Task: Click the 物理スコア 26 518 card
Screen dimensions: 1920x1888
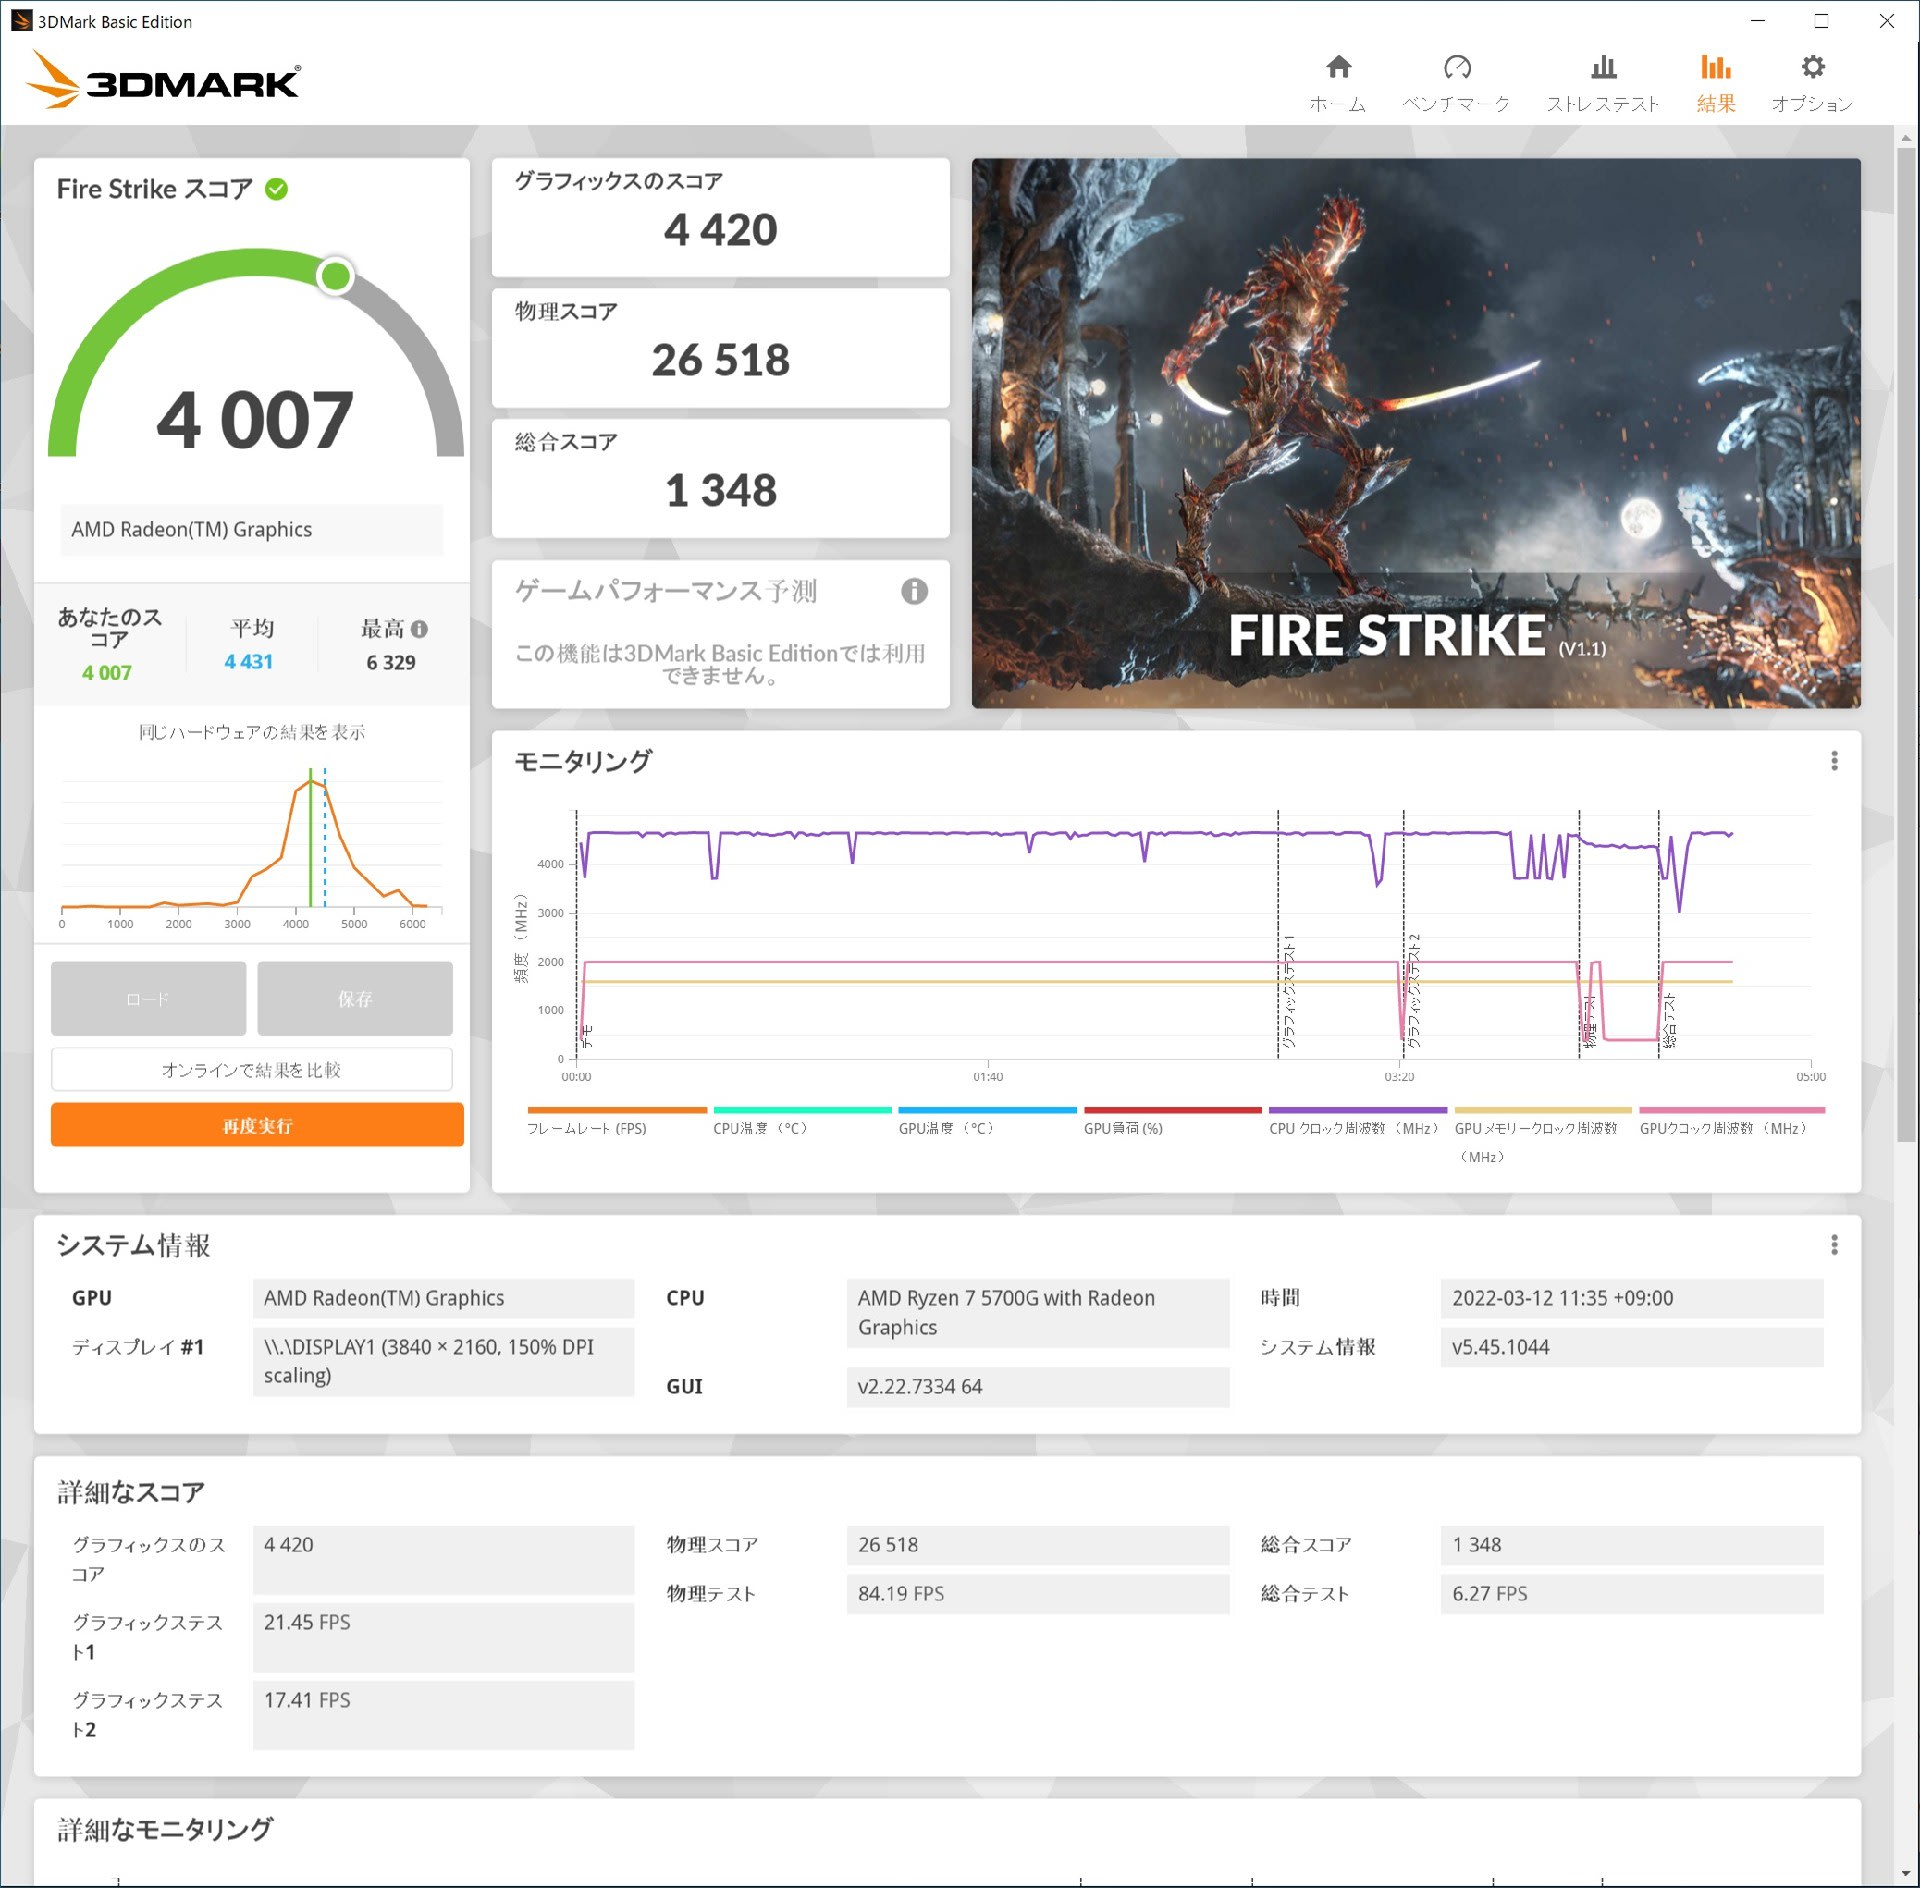Action: tap(721, 348)
